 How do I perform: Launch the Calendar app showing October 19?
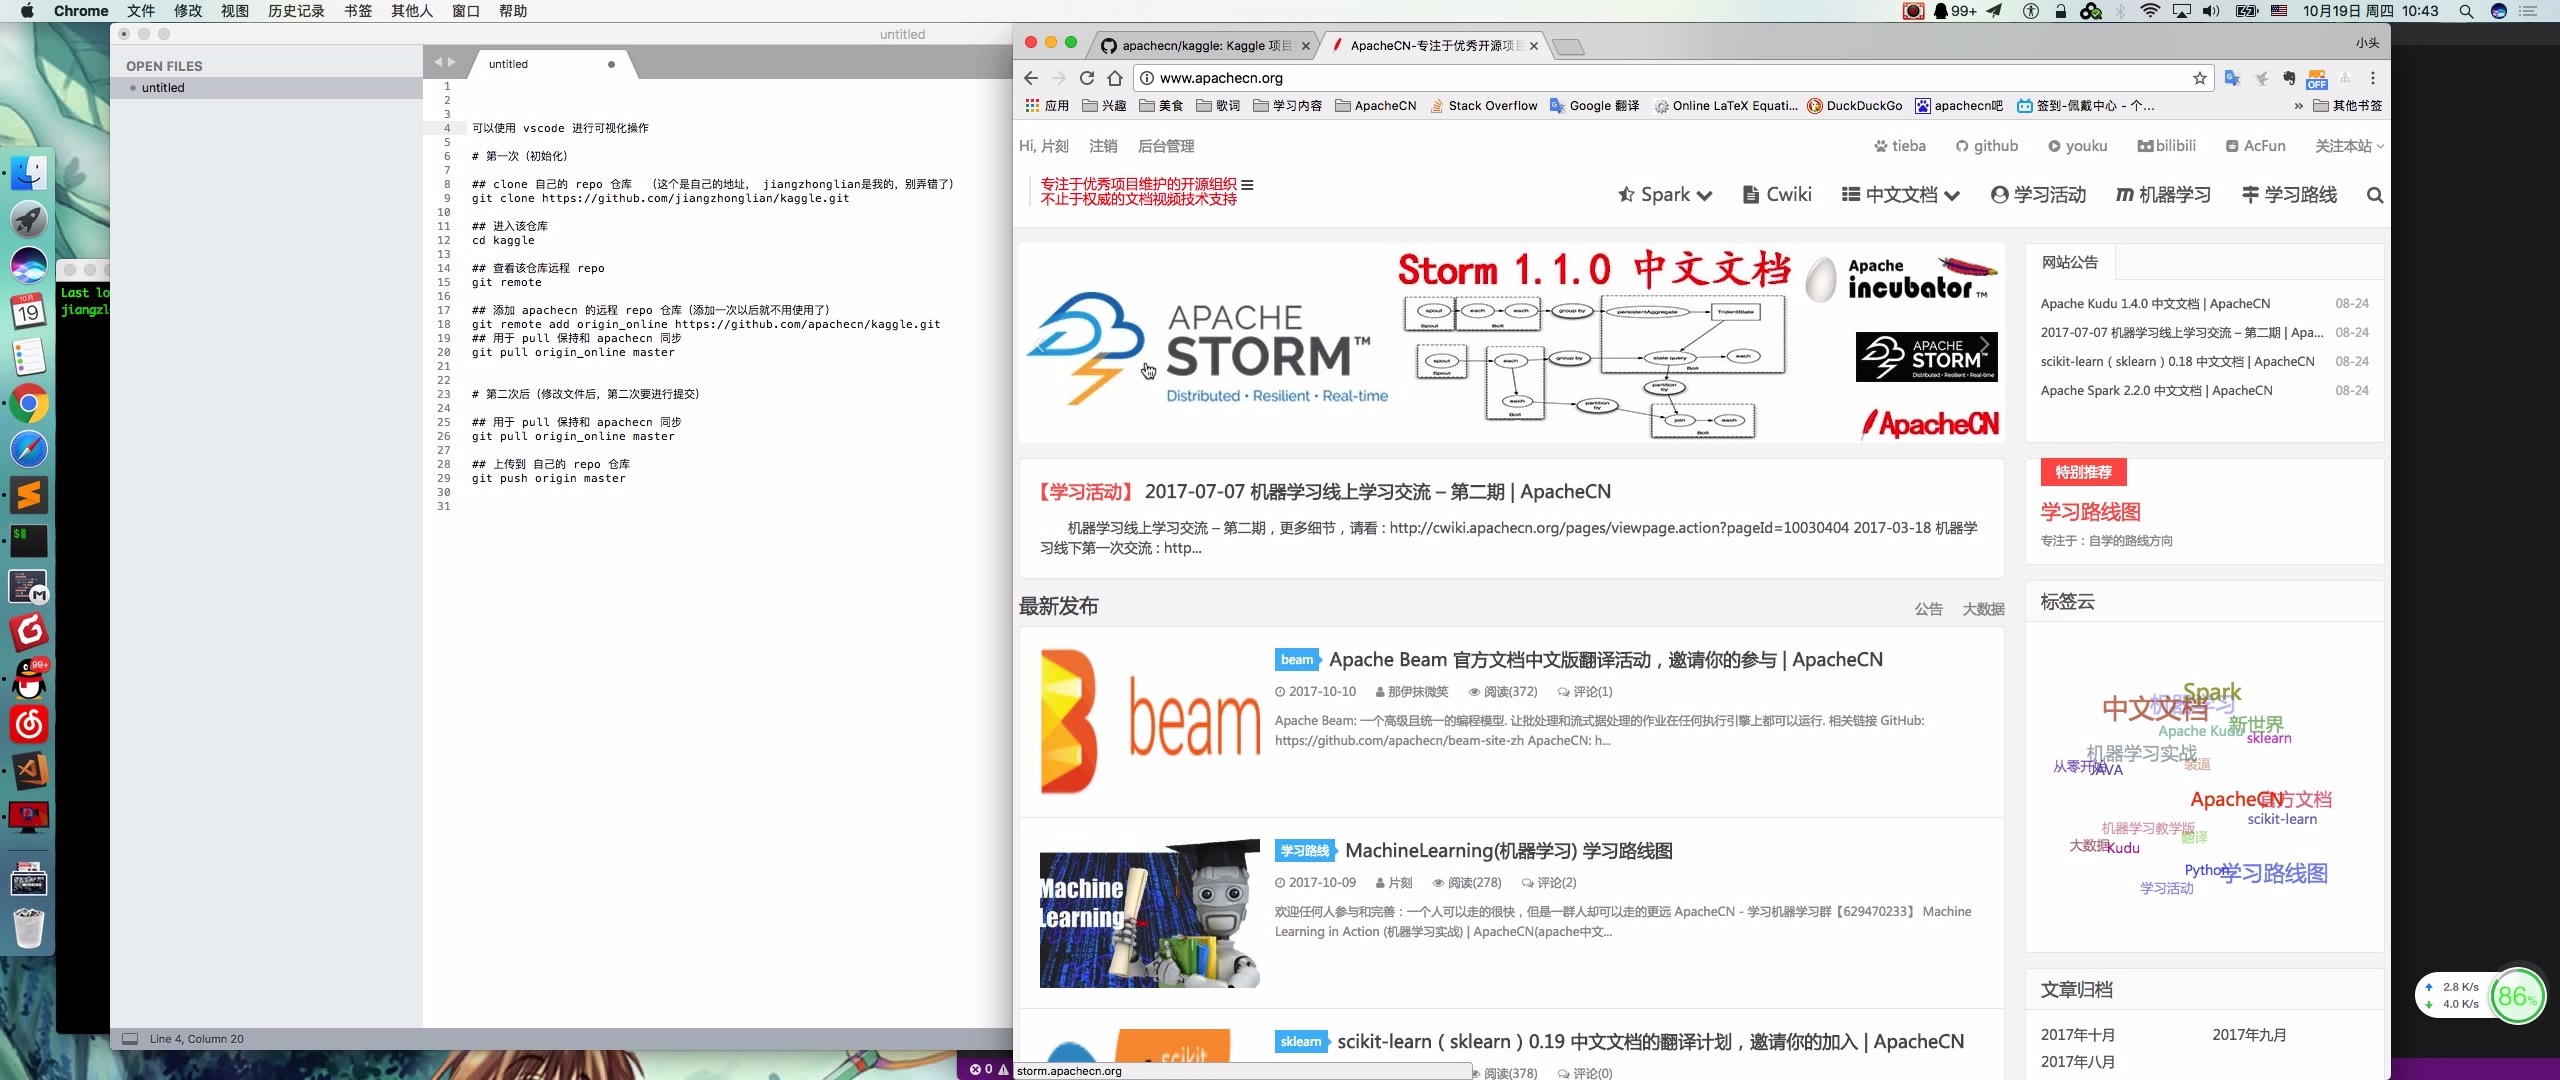(27, 310)
